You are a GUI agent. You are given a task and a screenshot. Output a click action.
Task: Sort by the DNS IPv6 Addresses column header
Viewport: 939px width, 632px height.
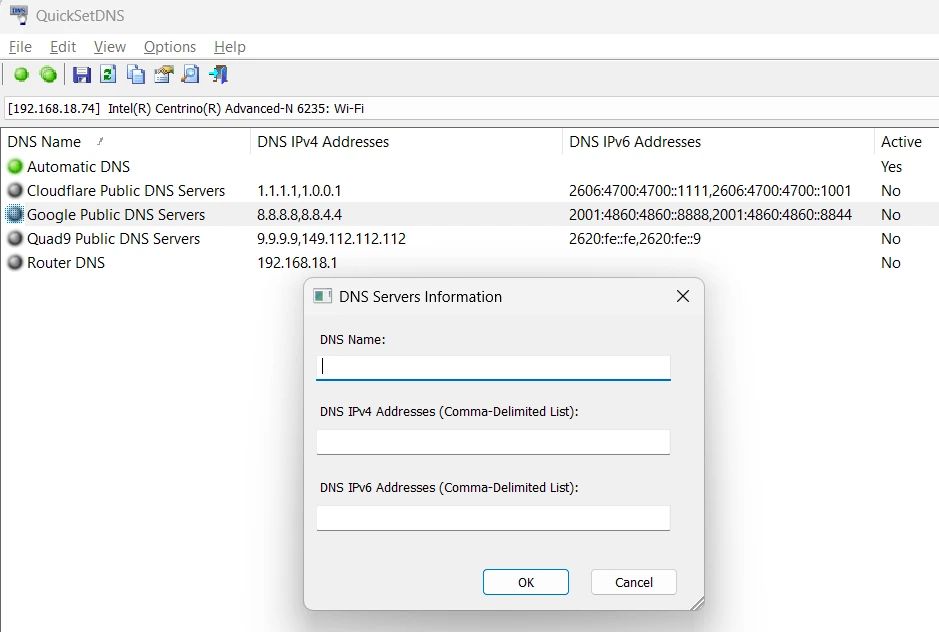[x=718, y=142]
